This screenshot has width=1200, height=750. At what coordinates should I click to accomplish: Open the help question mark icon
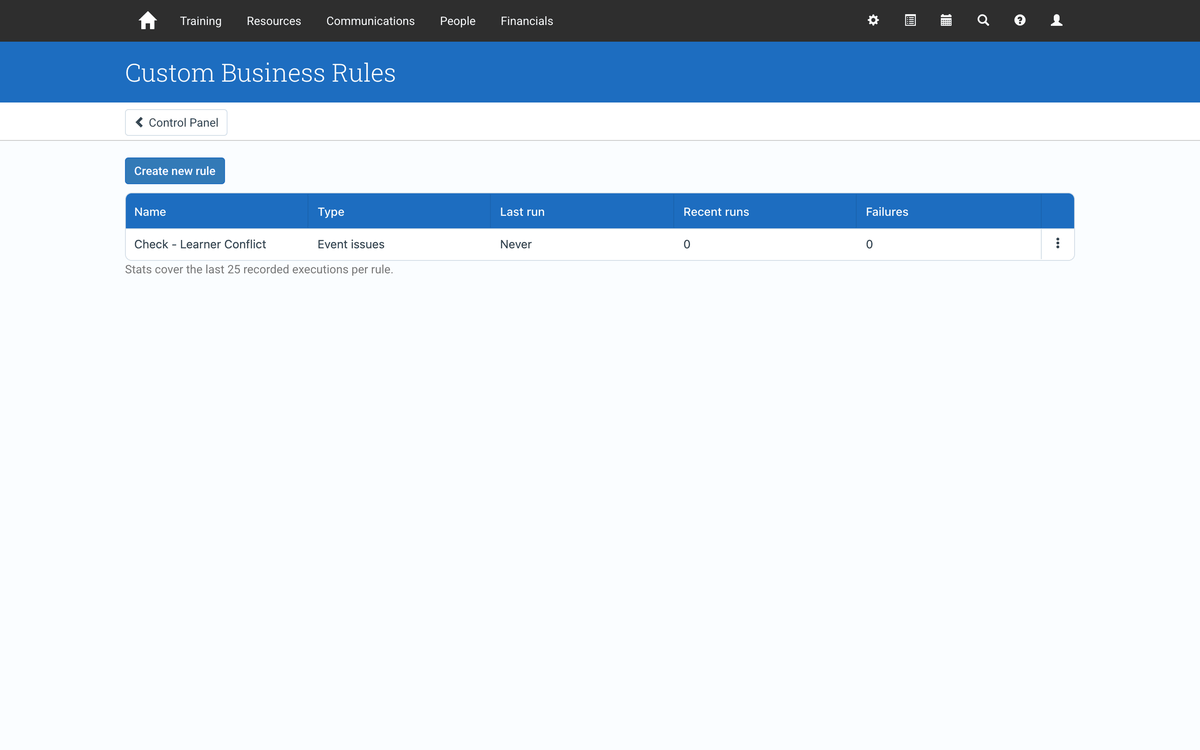pyautogui.click(x=1020, y=20)
